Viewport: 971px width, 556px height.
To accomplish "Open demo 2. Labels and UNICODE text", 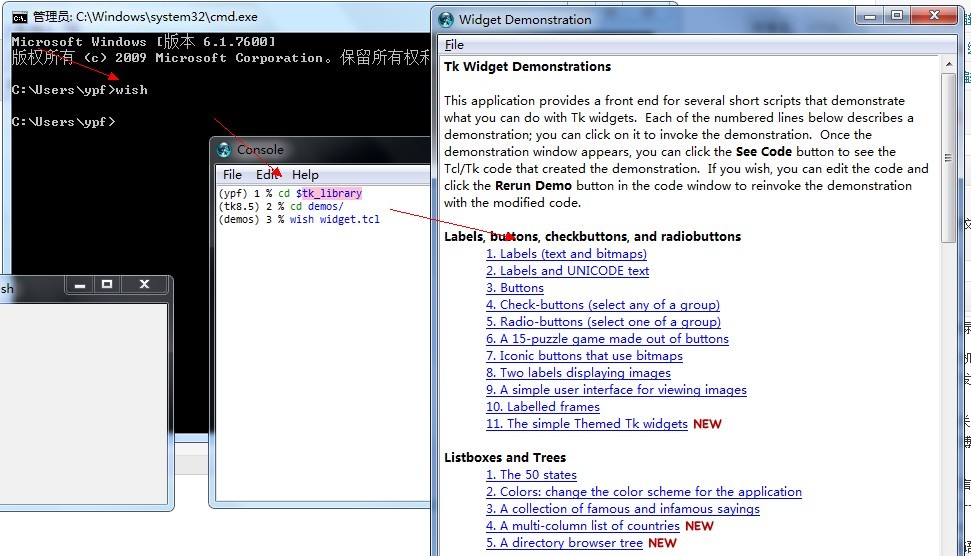I will 567,271.
